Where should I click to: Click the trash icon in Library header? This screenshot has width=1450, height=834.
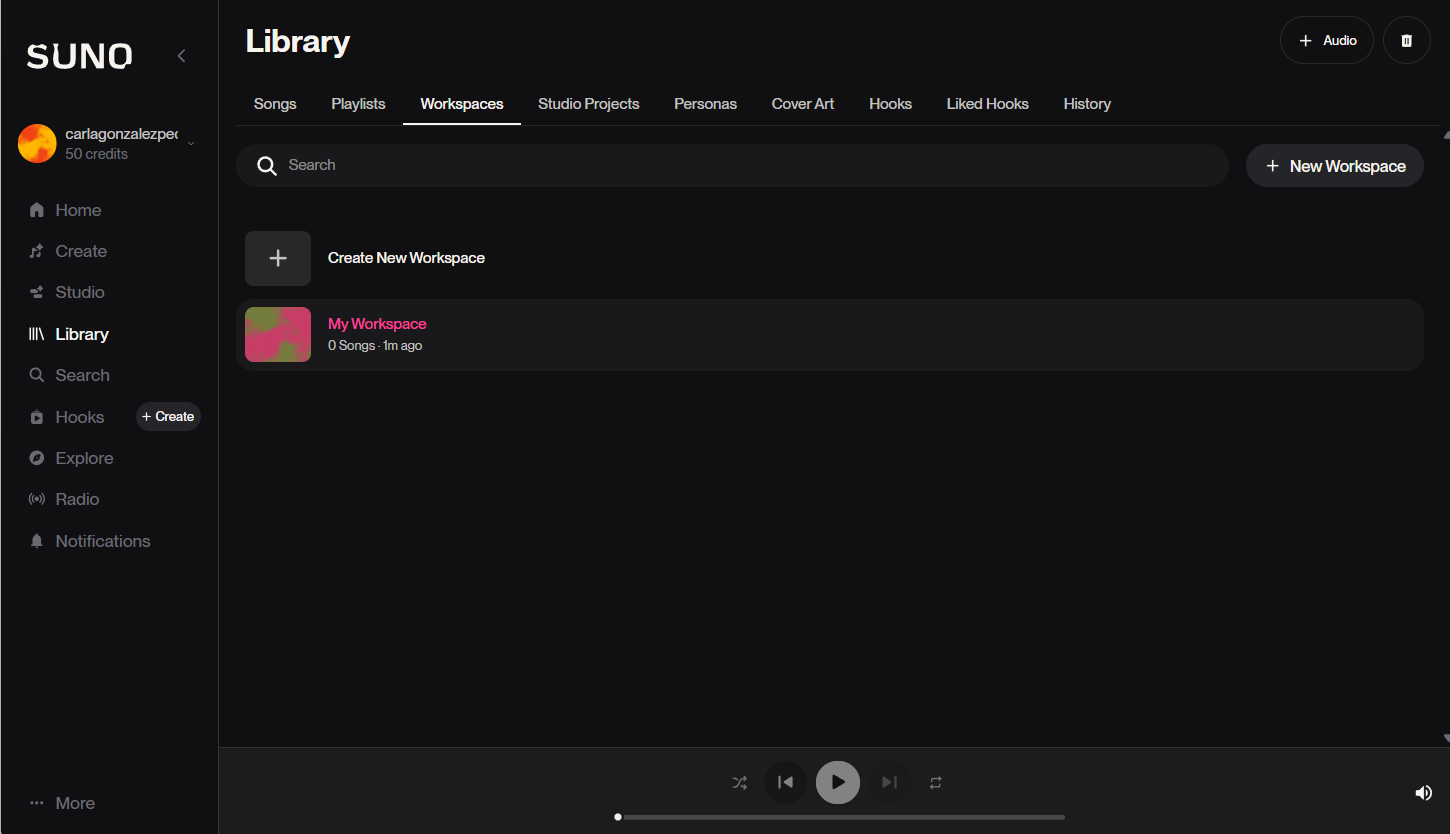pyautogui.click(x=1406, y=41)
